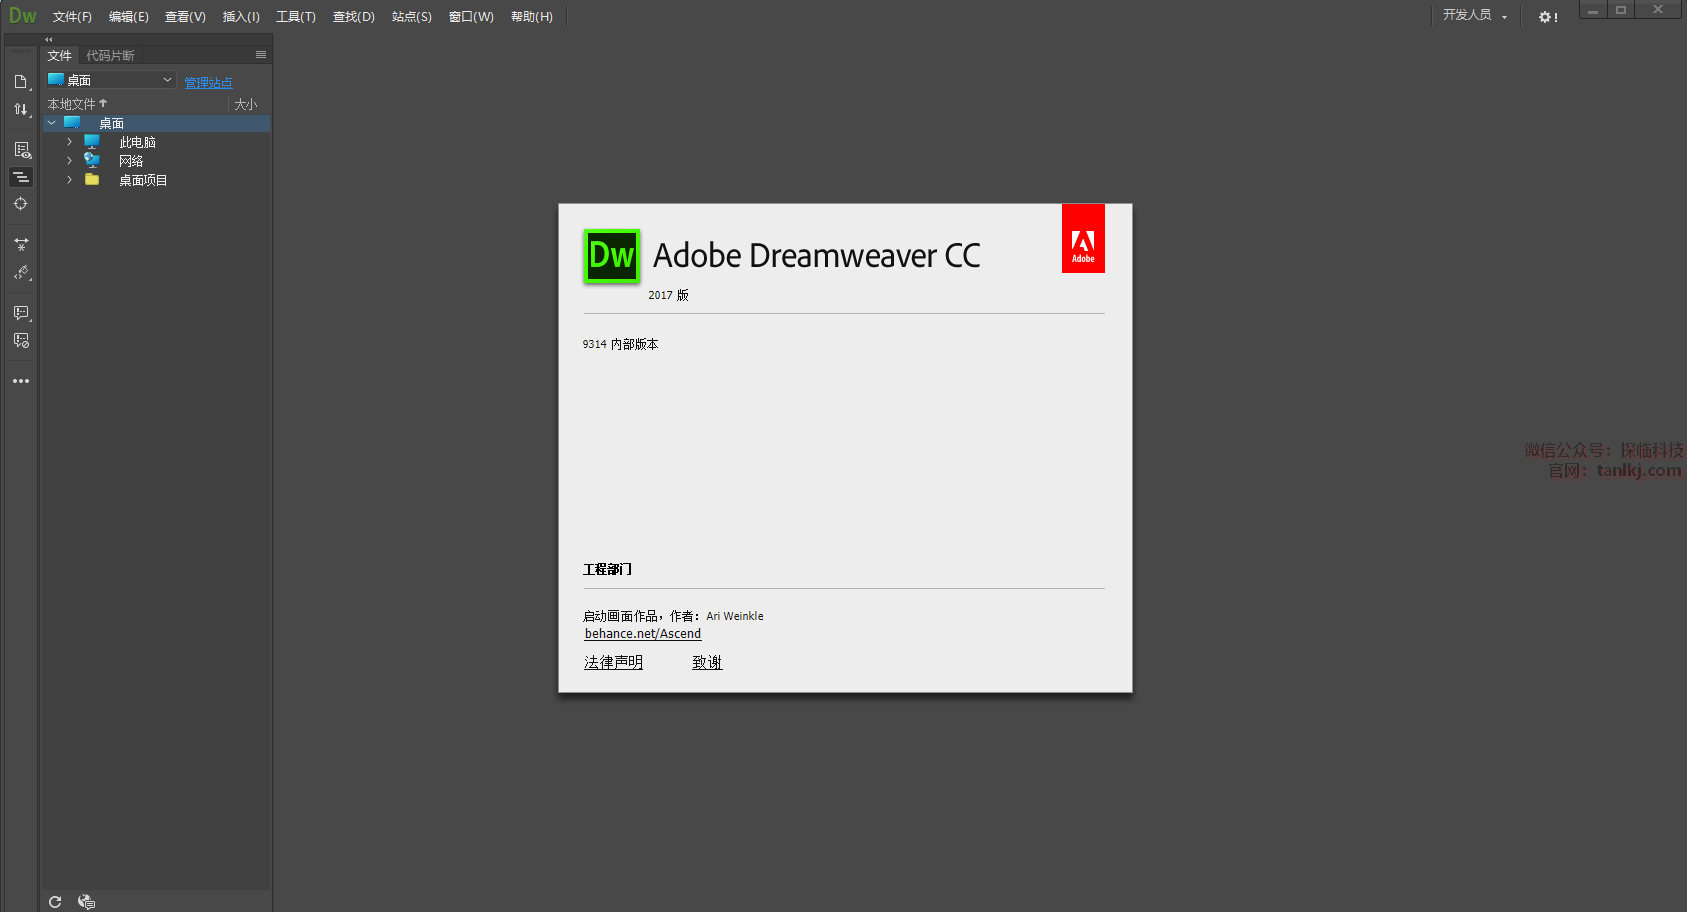Switch to the 代码片断 tab
1687x912 pixels.
tap(110, 56)
